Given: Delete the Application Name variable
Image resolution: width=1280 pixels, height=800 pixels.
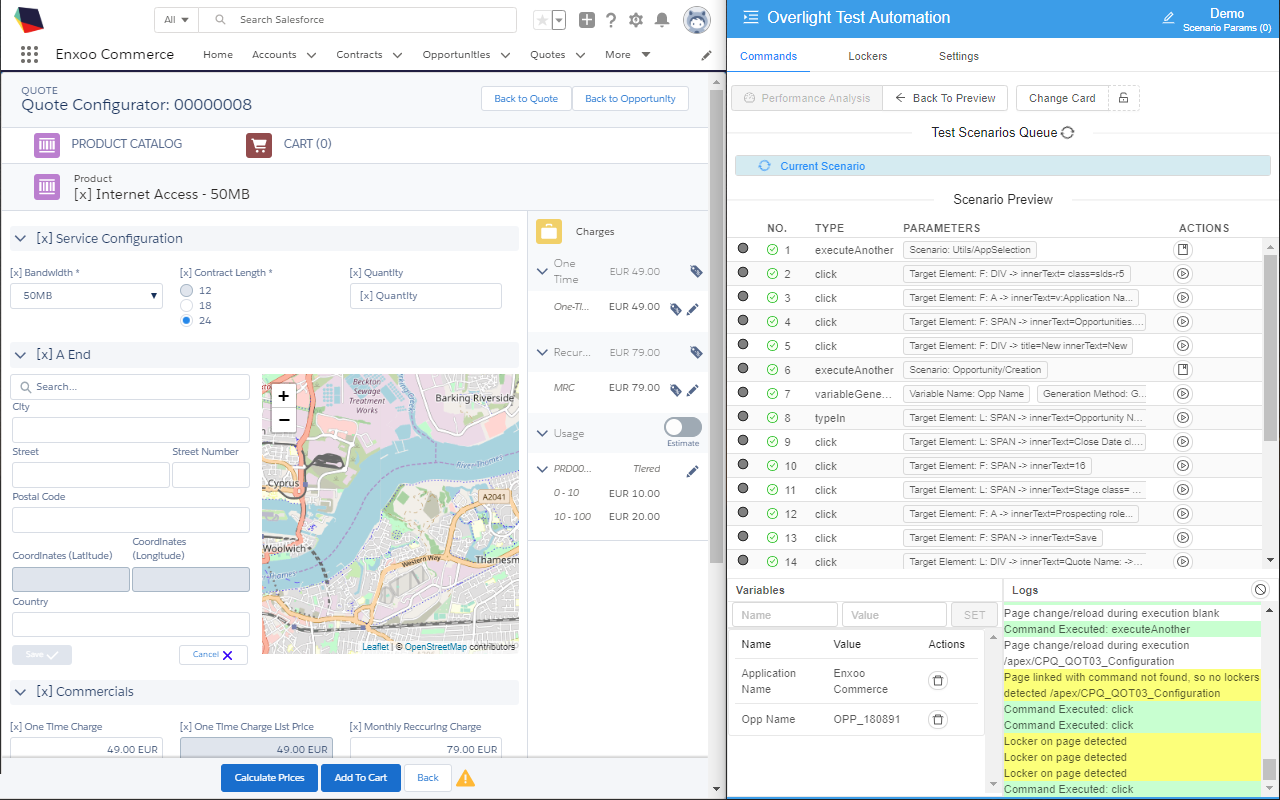Looking at the screenshot, I should coord(937,681).
